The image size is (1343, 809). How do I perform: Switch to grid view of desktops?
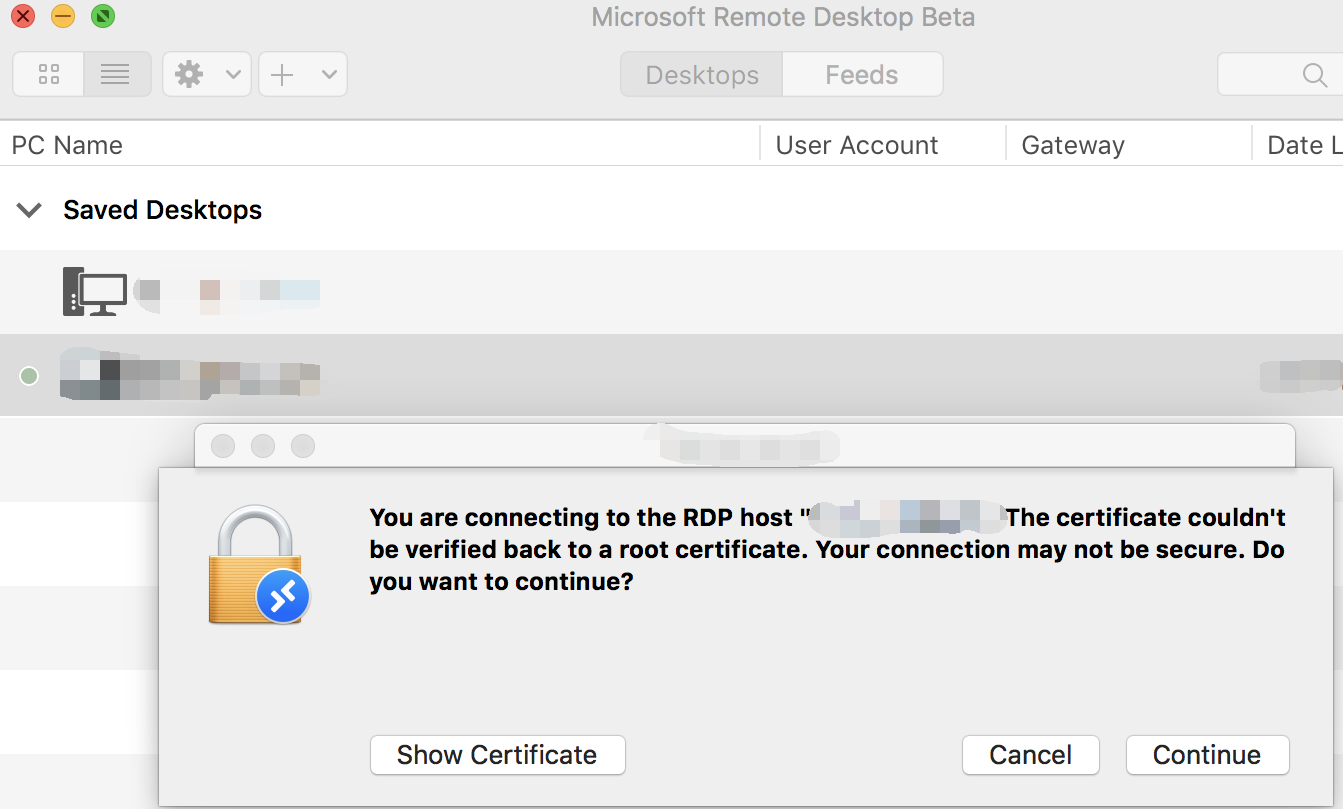49,74
